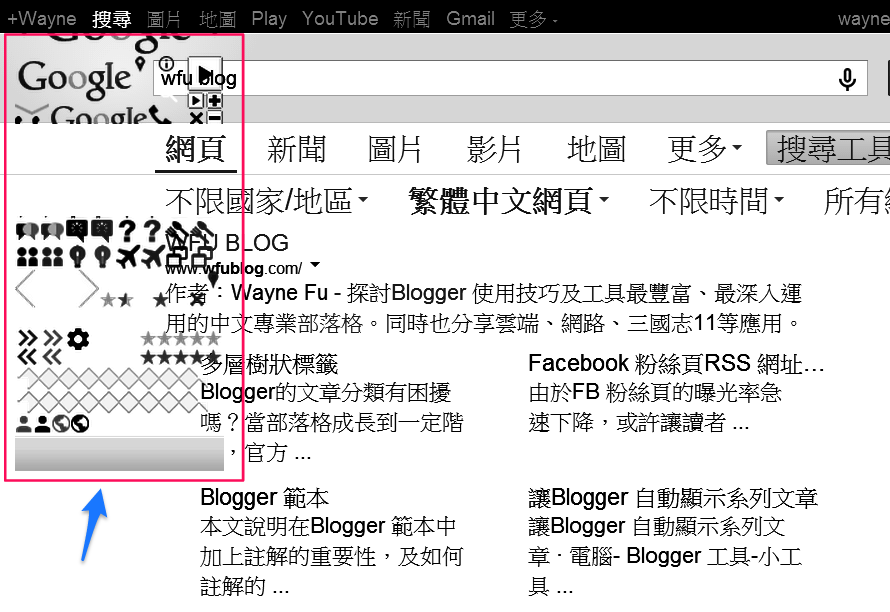The image size is (890, 612).
Task: Click snippet text 本文說明在Blogger 範本中
Action: pyautogui.click(x=328, y=526)
